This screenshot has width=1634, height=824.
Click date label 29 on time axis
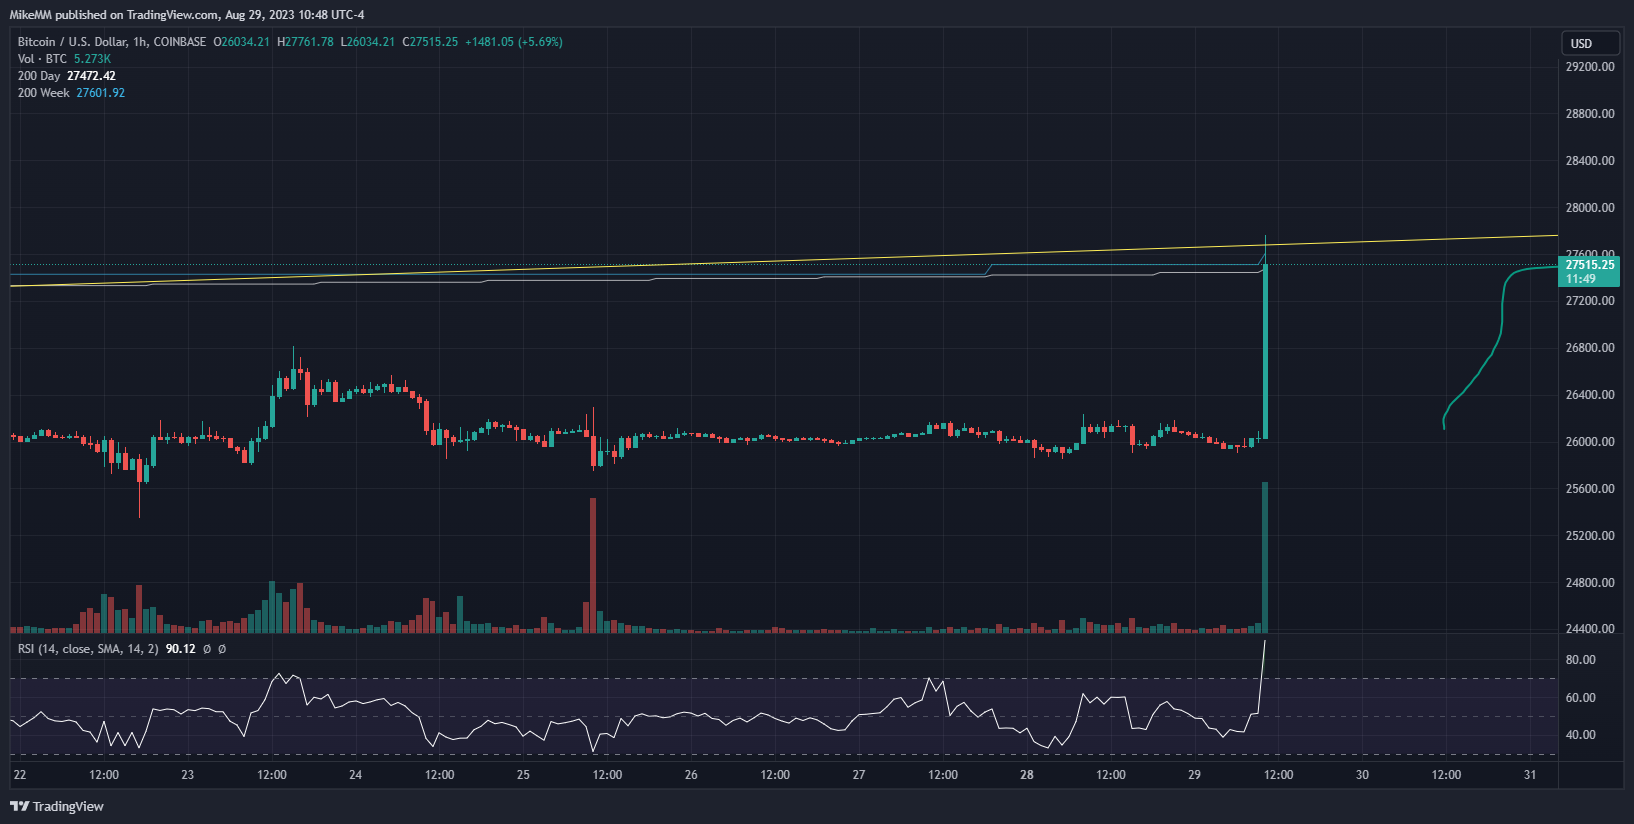pyautogui.click(x=1194, y=775)
